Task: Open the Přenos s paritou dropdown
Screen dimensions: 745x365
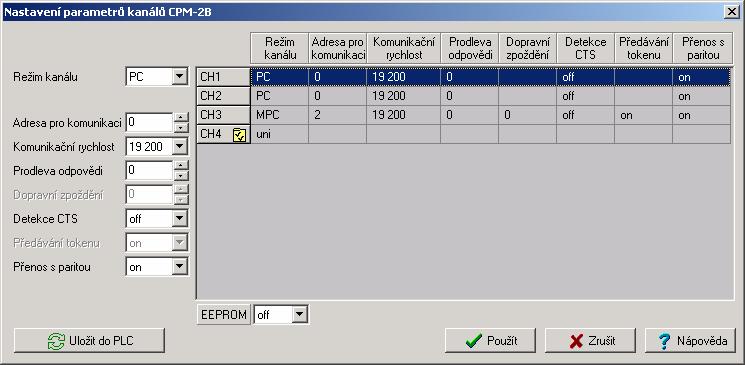Action: [179, 267]
